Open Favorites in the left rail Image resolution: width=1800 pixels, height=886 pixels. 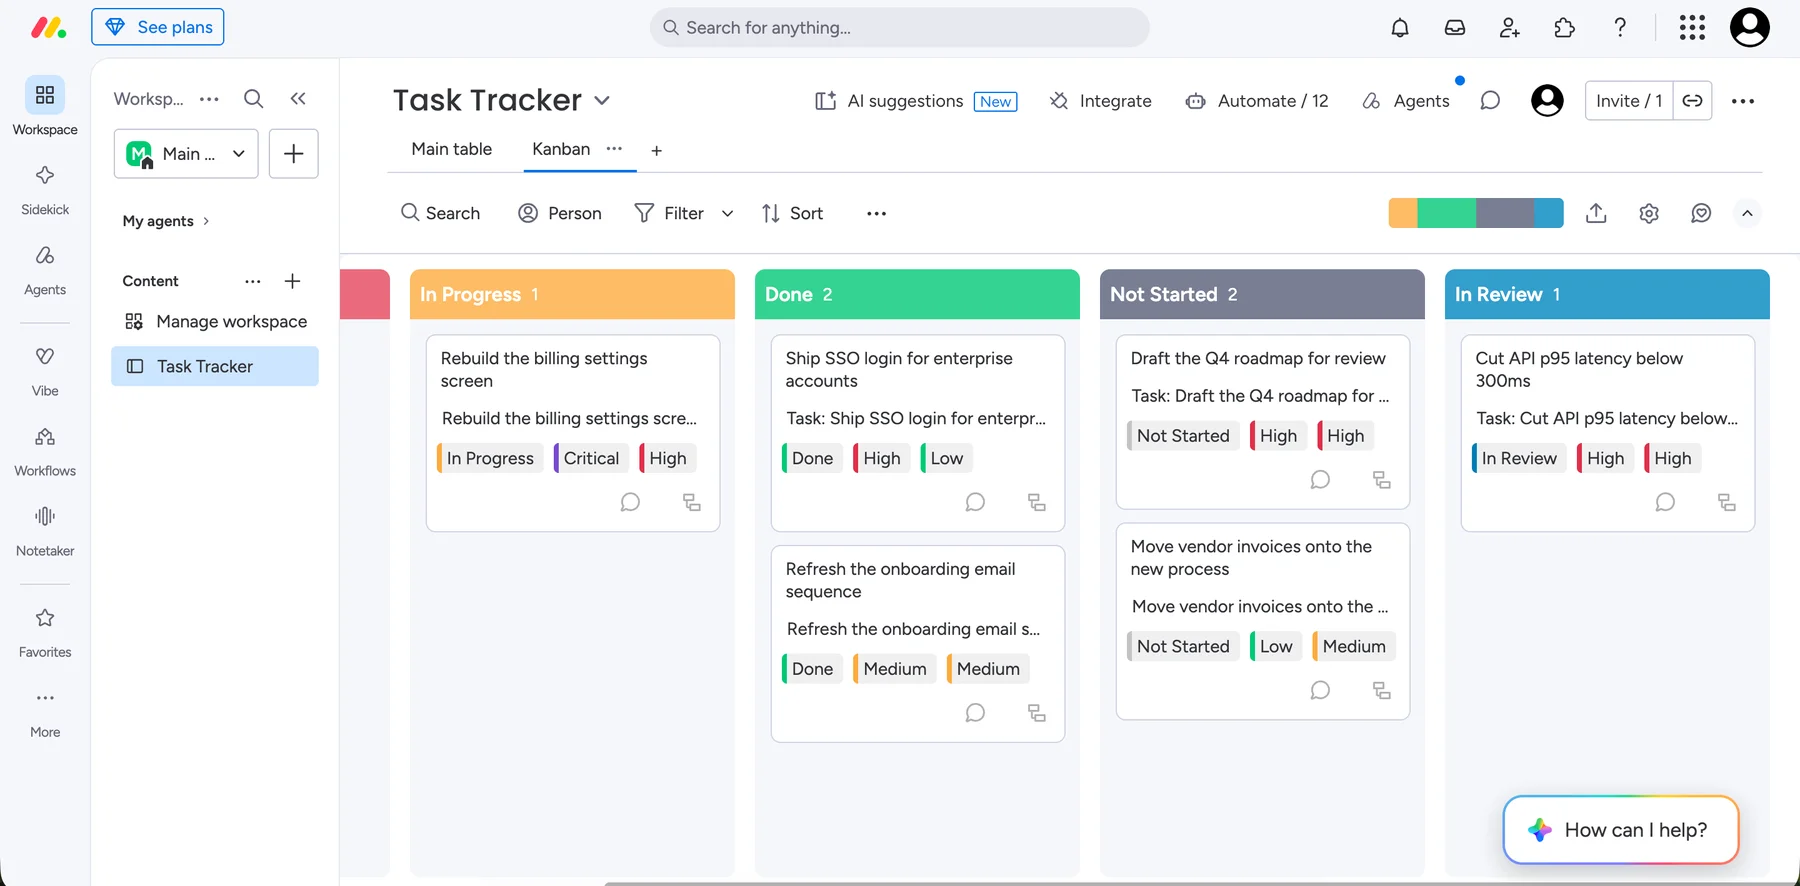click(45, 631)
